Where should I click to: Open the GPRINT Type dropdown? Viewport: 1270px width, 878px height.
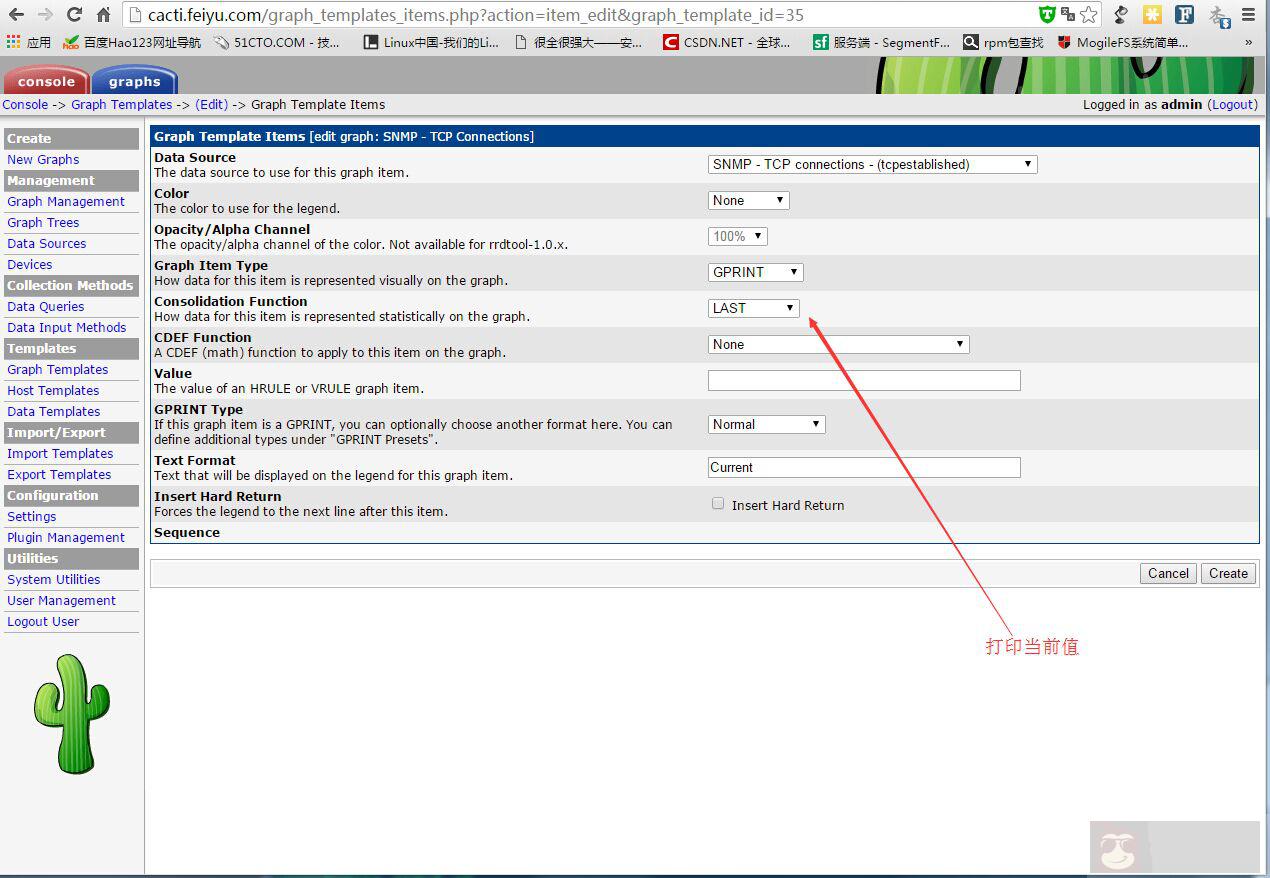(x=766, y=424)
